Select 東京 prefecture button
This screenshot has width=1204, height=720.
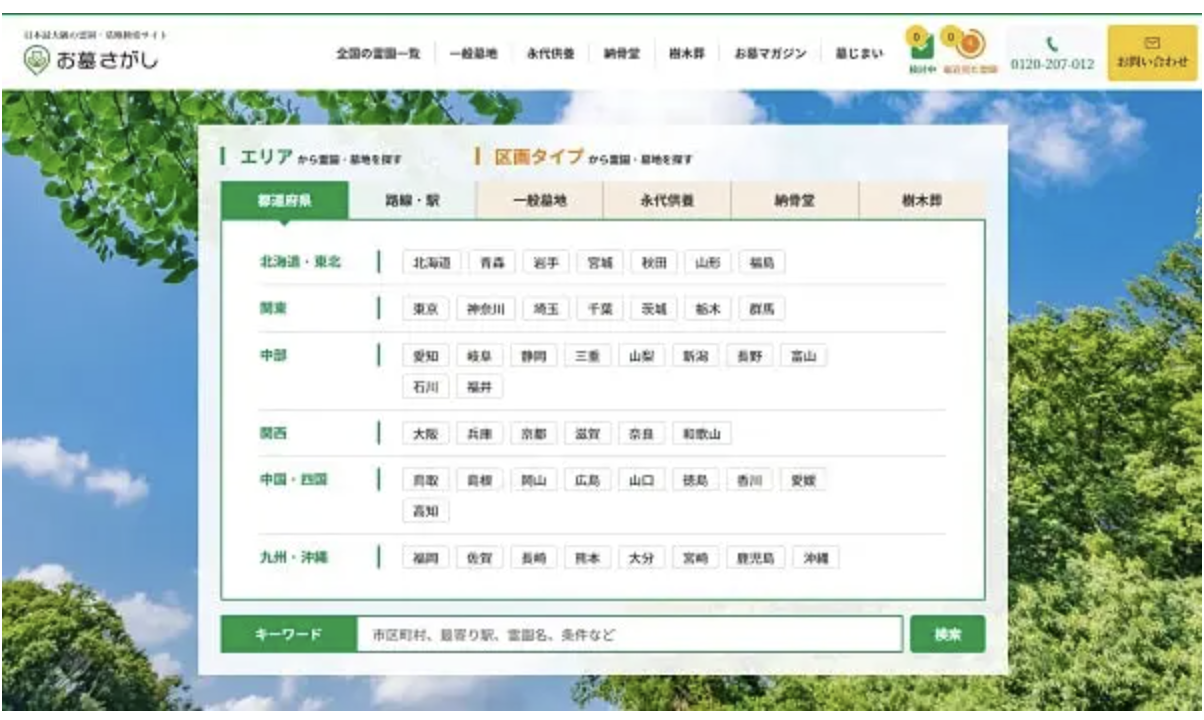click(x=426, y=310)
